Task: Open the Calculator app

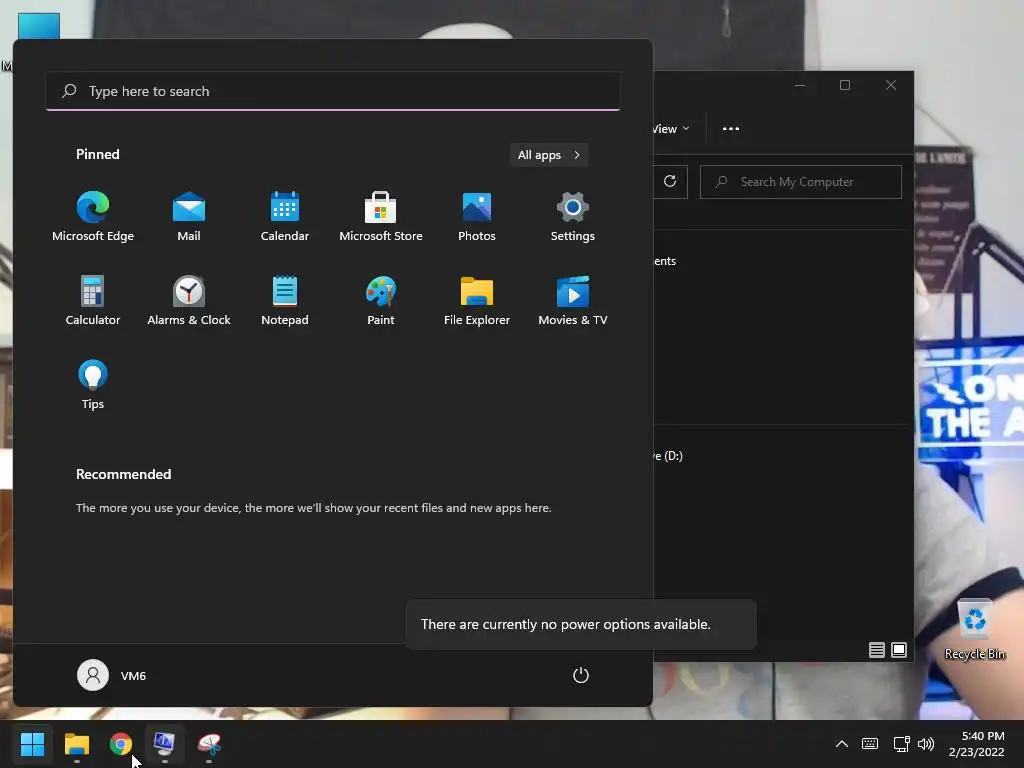Action: [93, 300]
